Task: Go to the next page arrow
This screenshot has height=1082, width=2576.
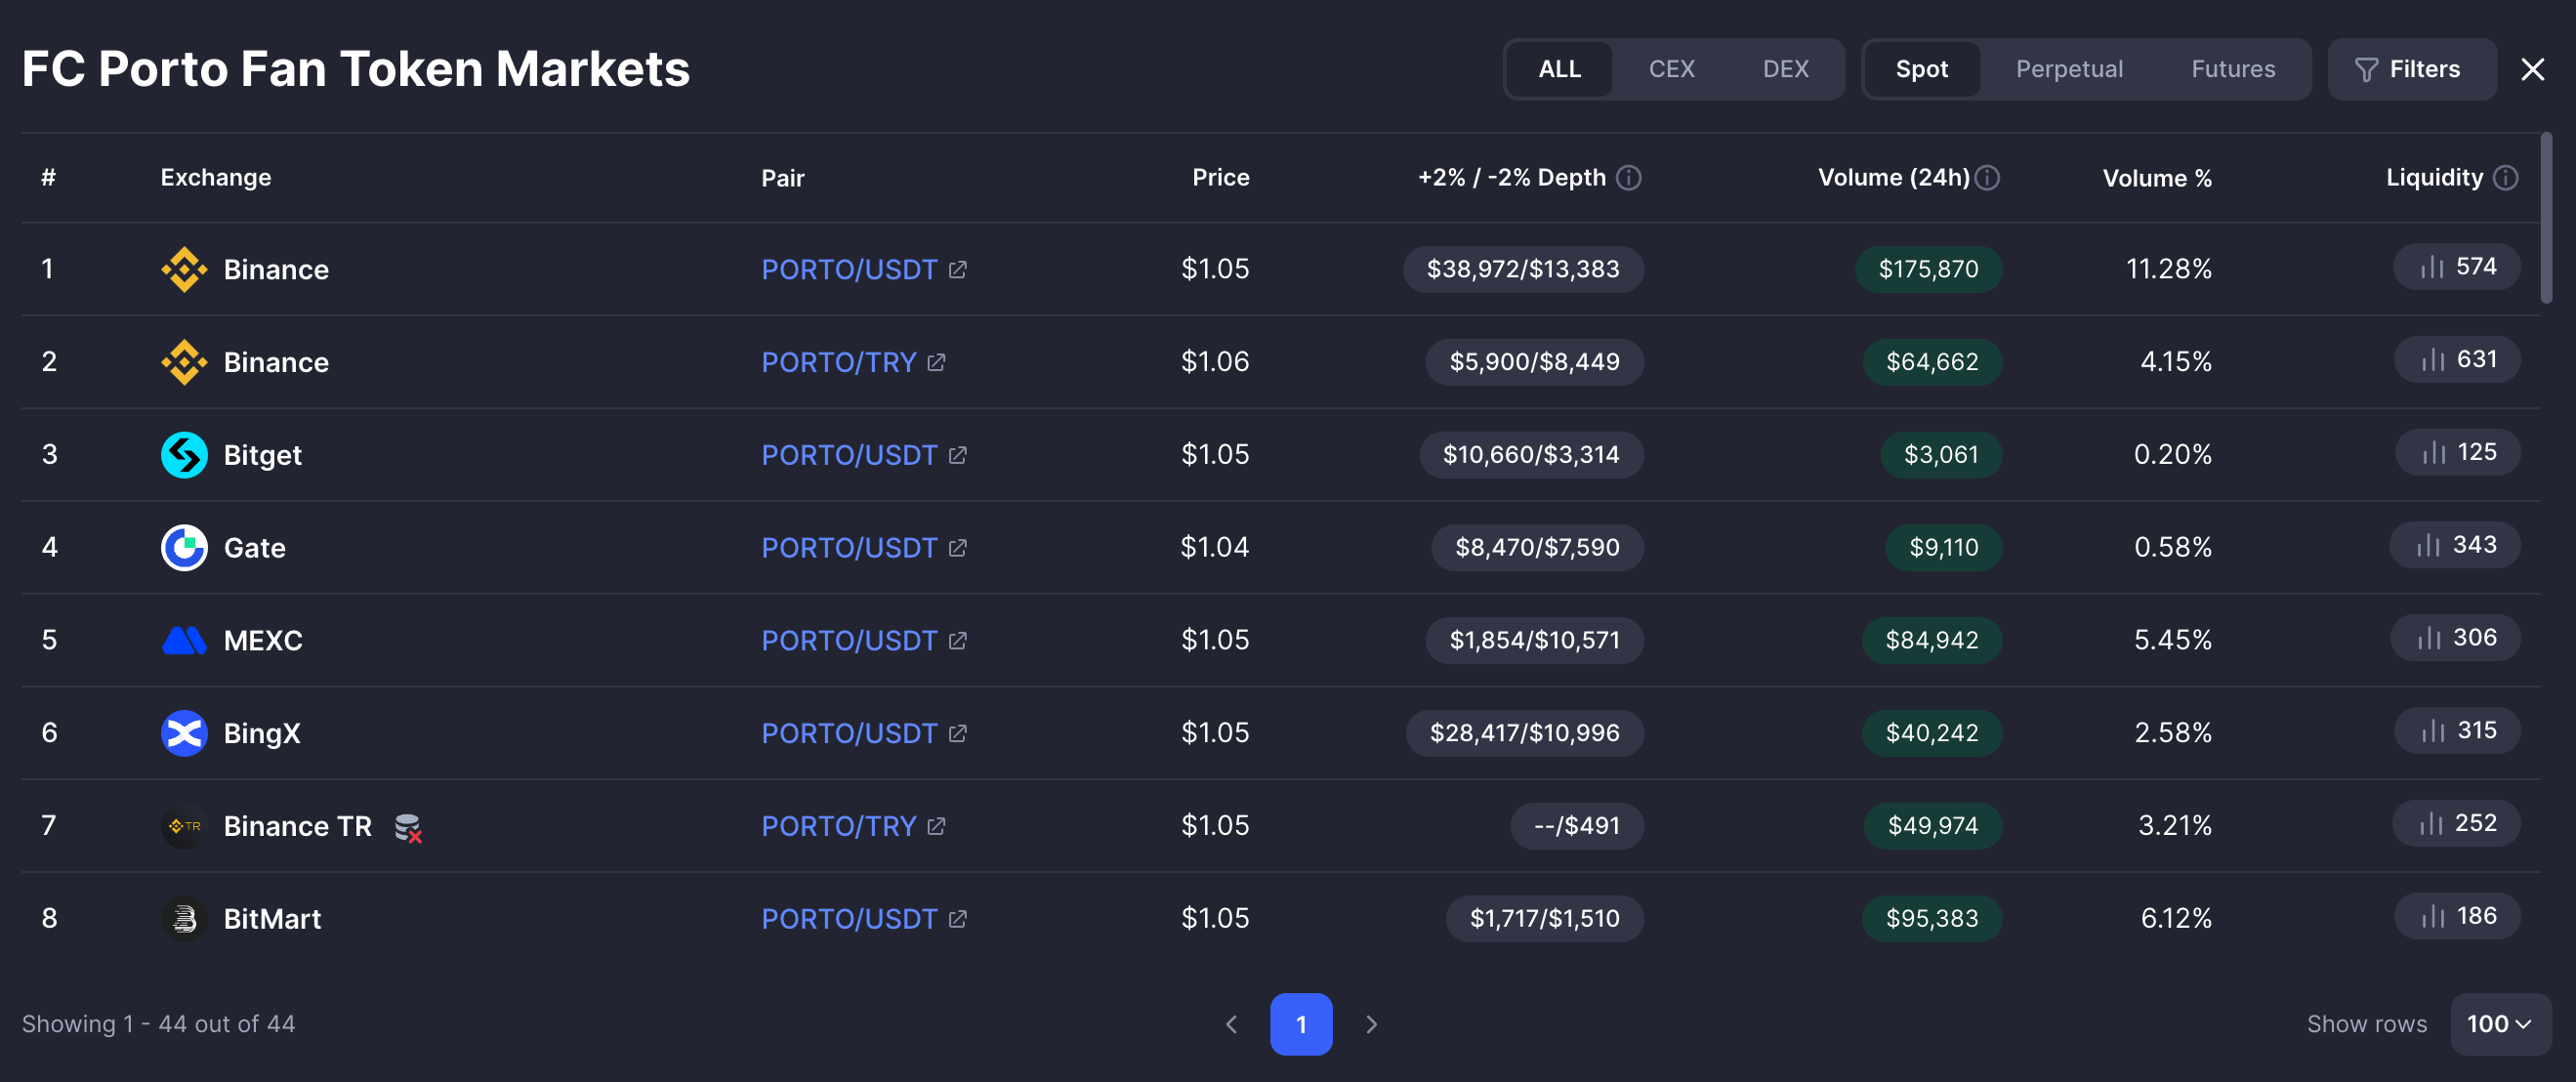Action: pos(1371,1024)
